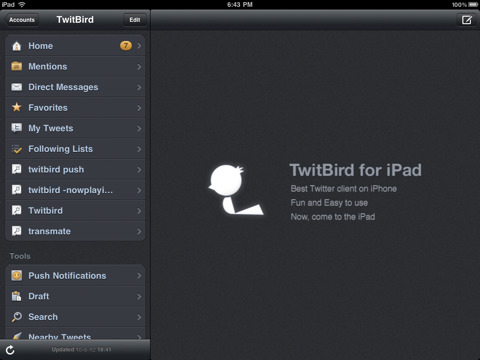Tap the Home house icon
The image size is (480, 360).
click(x=16, y=46)
